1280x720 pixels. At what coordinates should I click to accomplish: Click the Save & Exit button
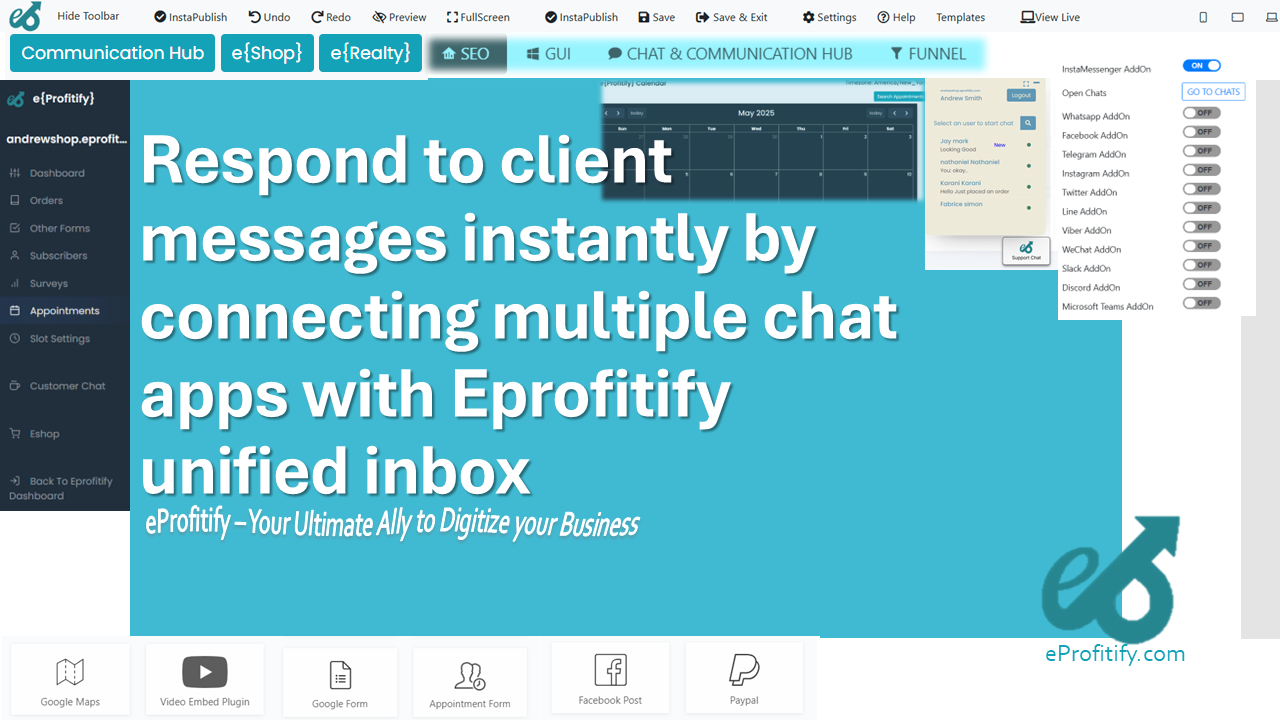(x=732, y=17)
